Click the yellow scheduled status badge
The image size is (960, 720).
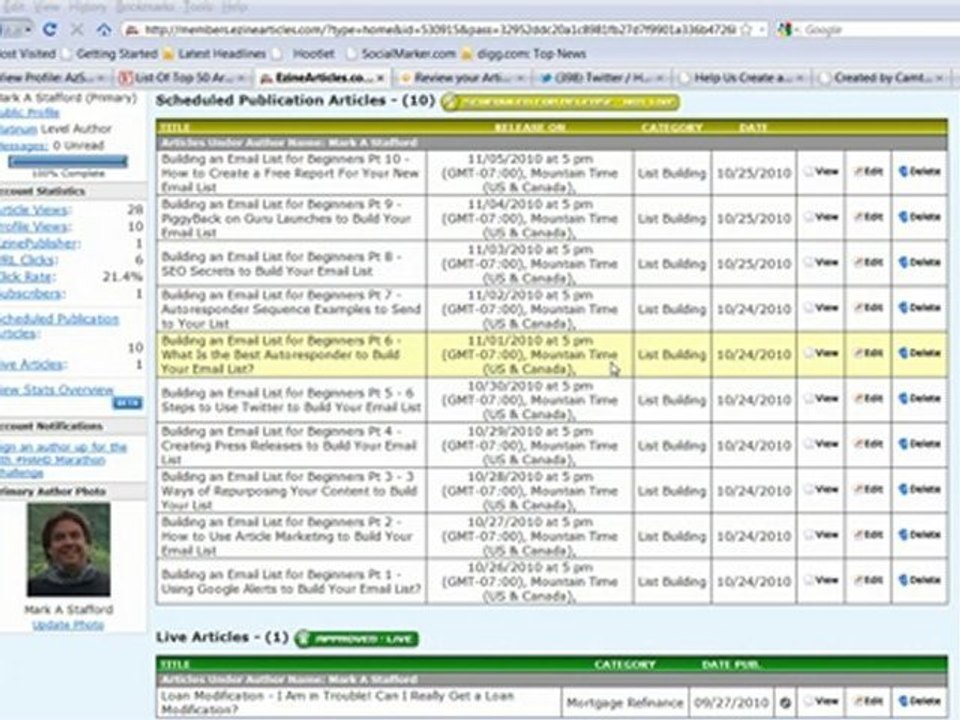tap(560, 102)
